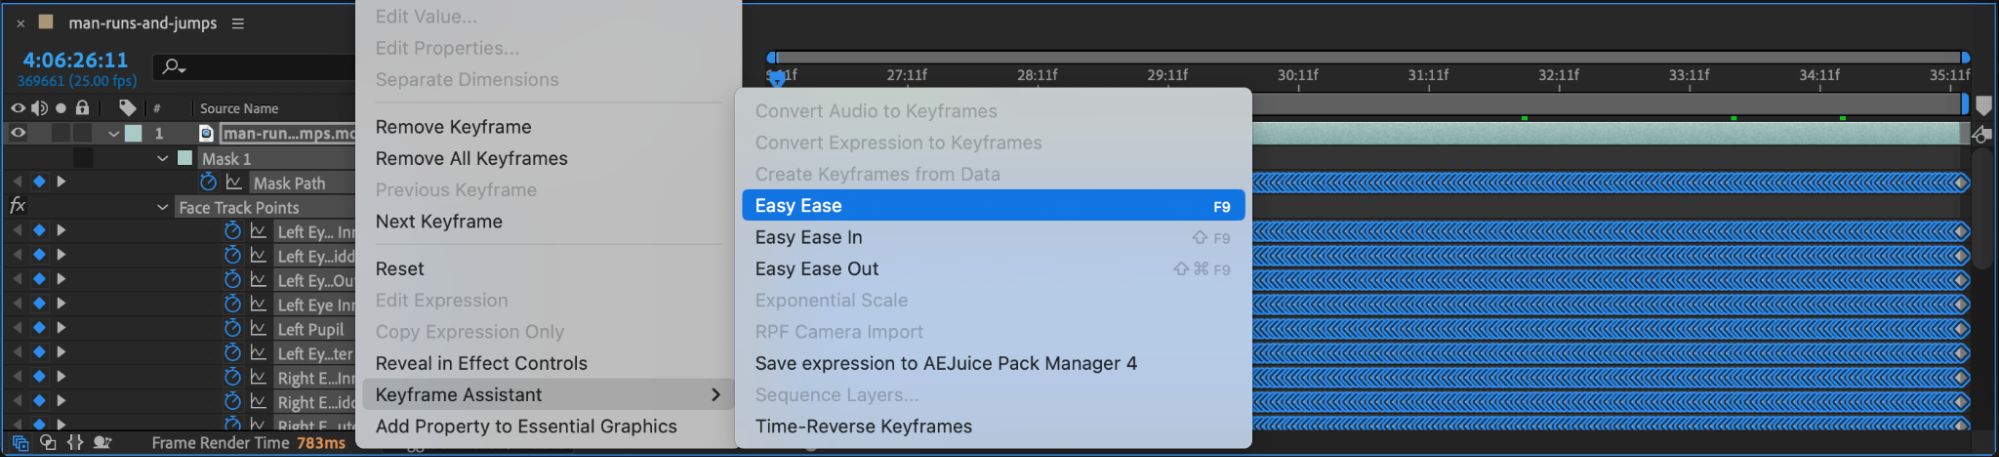Collapse the Mask 1 group

163,158
